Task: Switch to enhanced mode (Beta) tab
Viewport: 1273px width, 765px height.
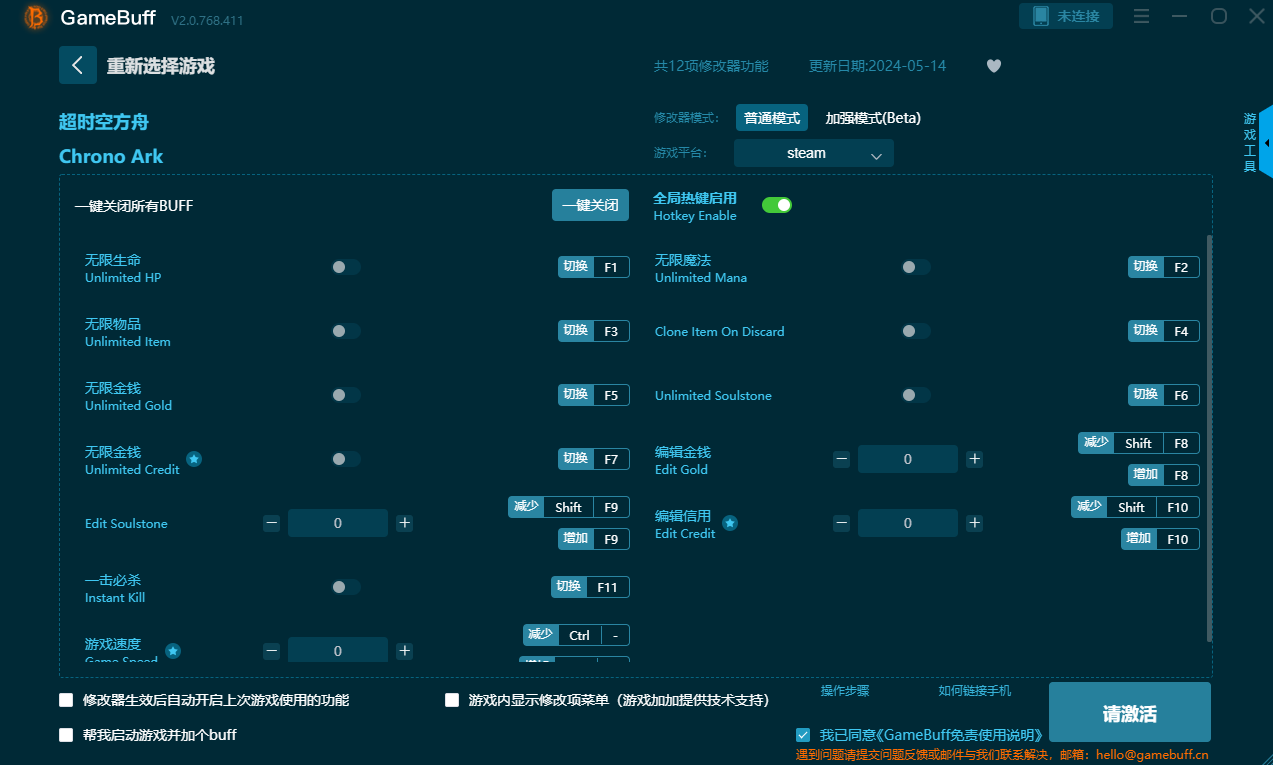Action: pyautogui.click(x=873, y=118)
